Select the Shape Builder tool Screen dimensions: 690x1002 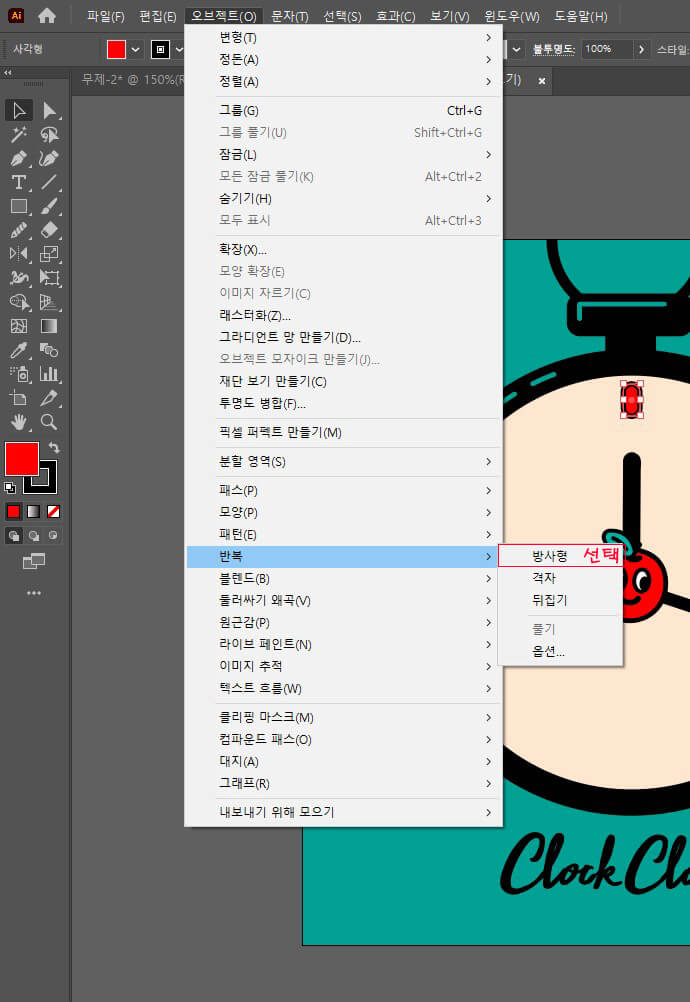tap(19, 302)
